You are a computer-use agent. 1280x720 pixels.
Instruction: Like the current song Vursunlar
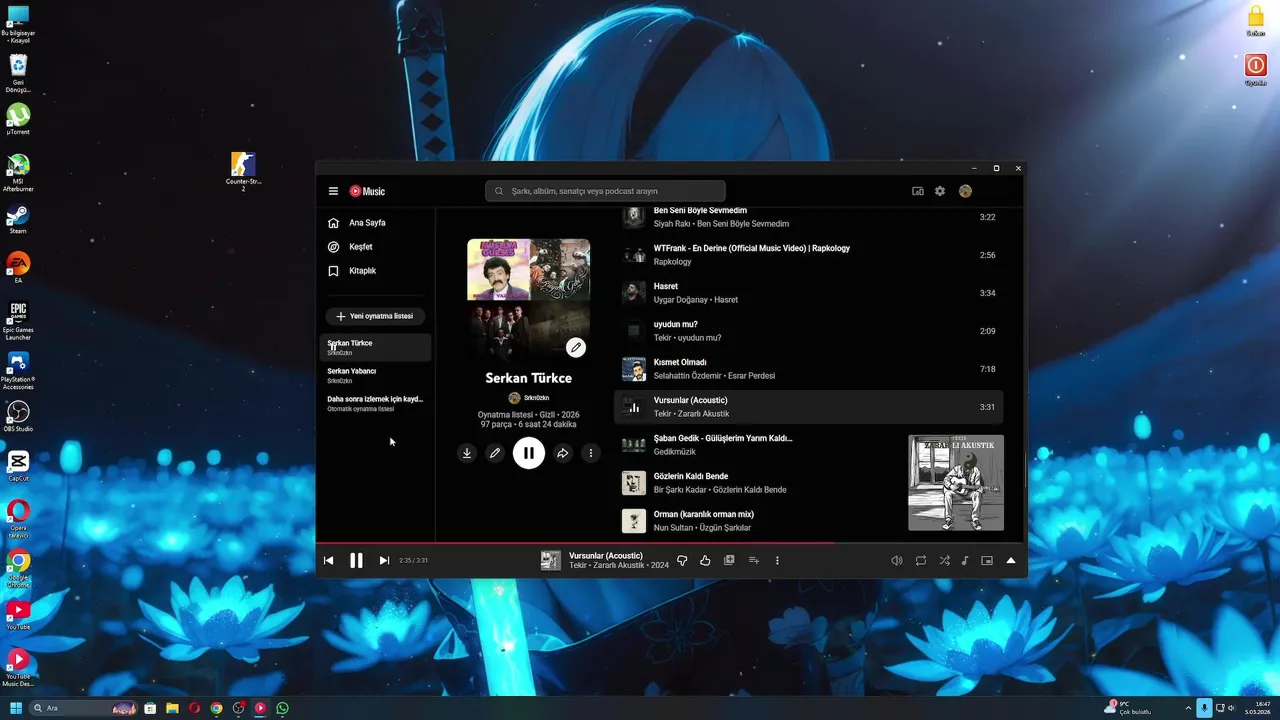[705, 561]
